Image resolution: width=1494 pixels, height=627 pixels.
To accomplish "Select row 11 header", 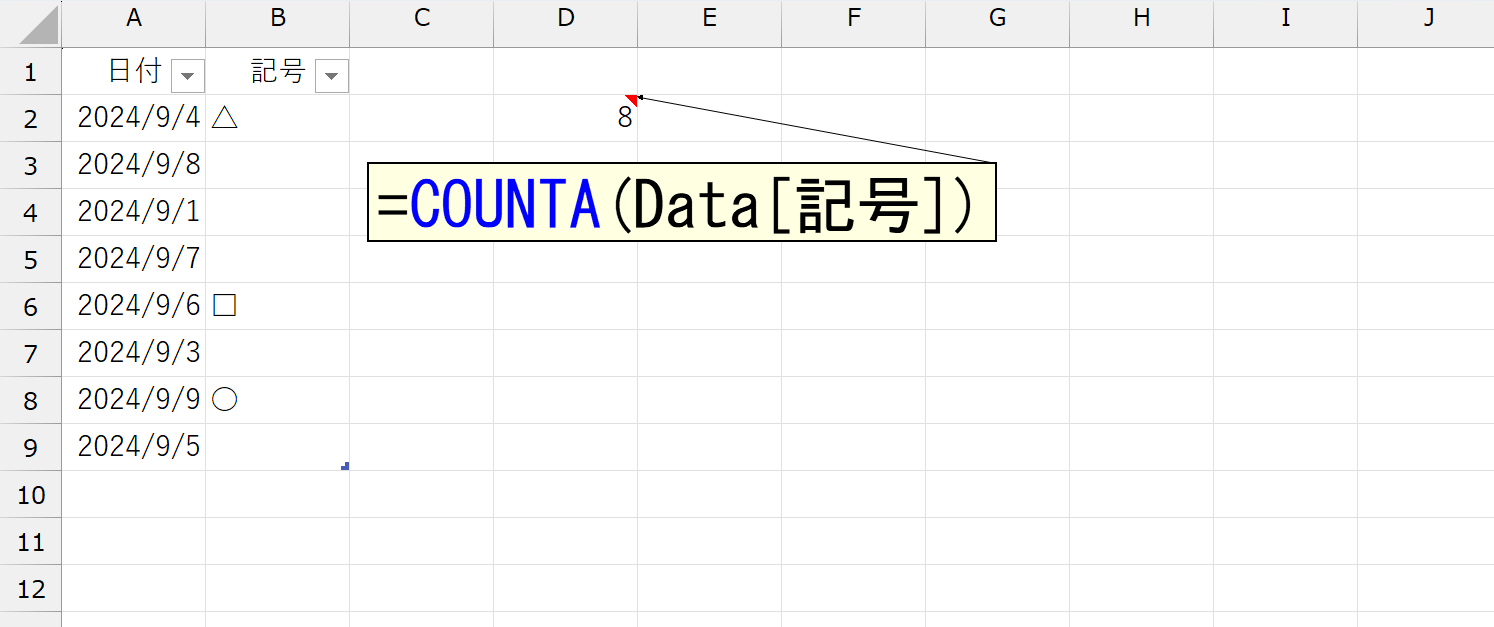I will (x=30, y=541).
